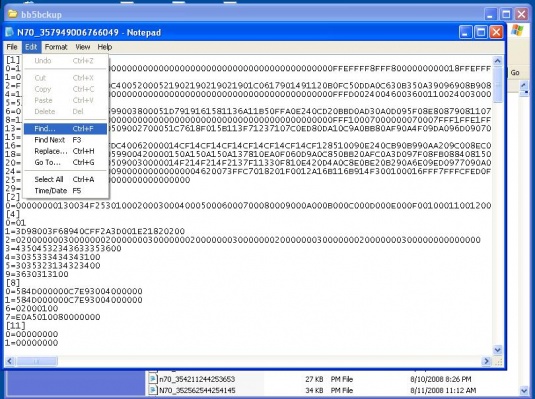Image resolution: width=535 pixels, height=399 pixels.
Task: Open the File menu in Notepad
Action: tap(12, 47)
